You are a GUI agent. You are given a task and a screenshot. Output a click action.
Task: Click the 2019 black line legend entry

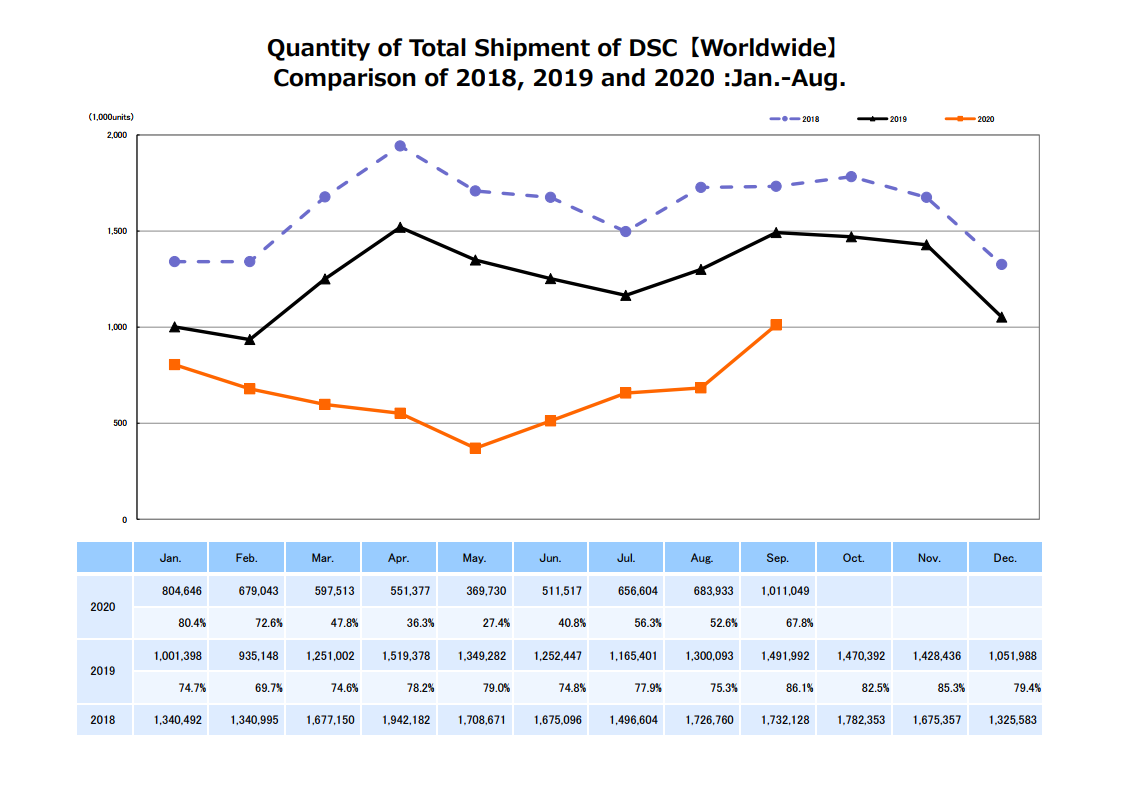(881, 119)
